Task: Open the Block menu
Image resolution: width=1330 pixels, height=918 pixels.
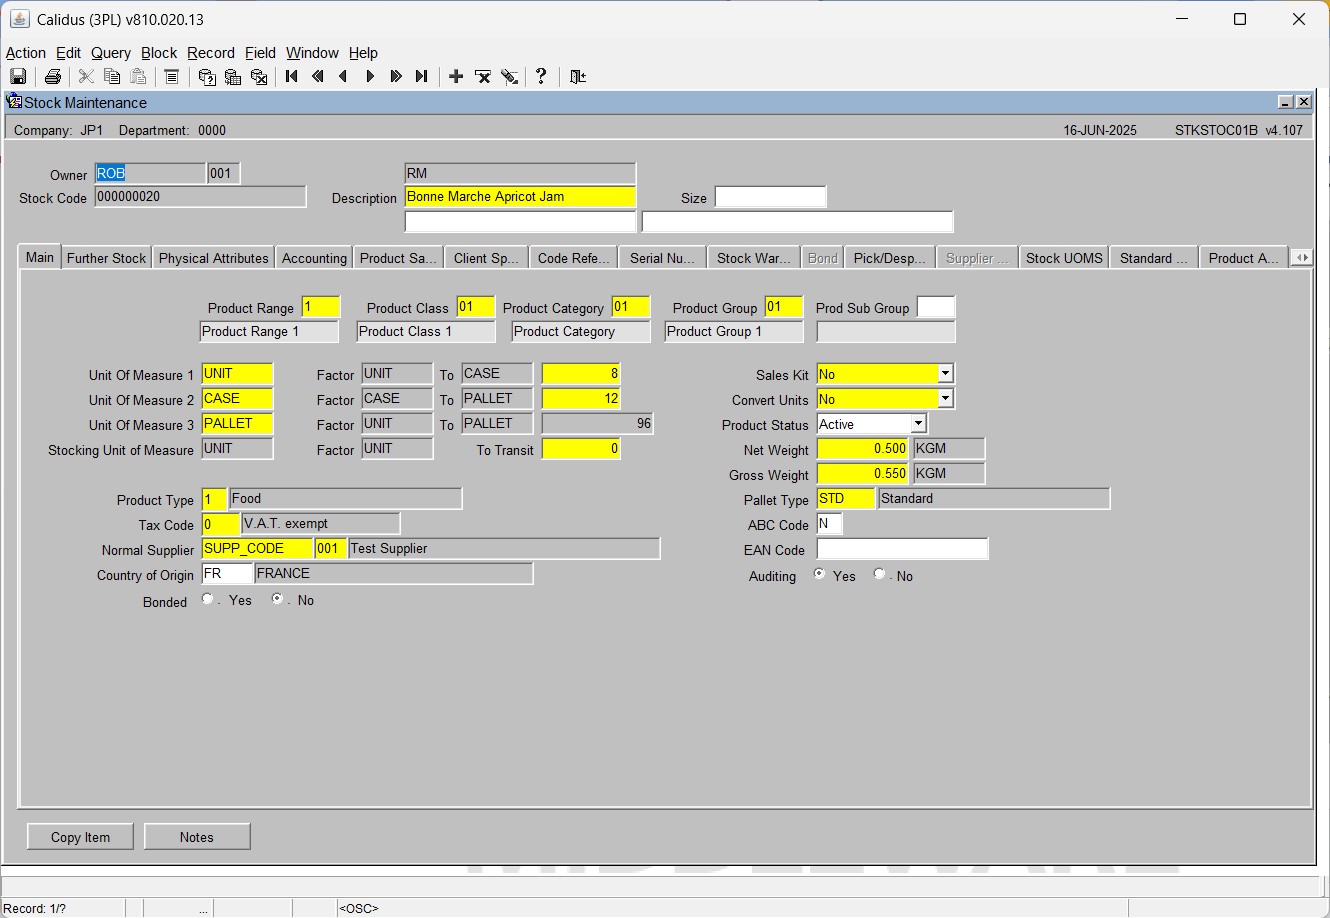Action: pos(159,53)
